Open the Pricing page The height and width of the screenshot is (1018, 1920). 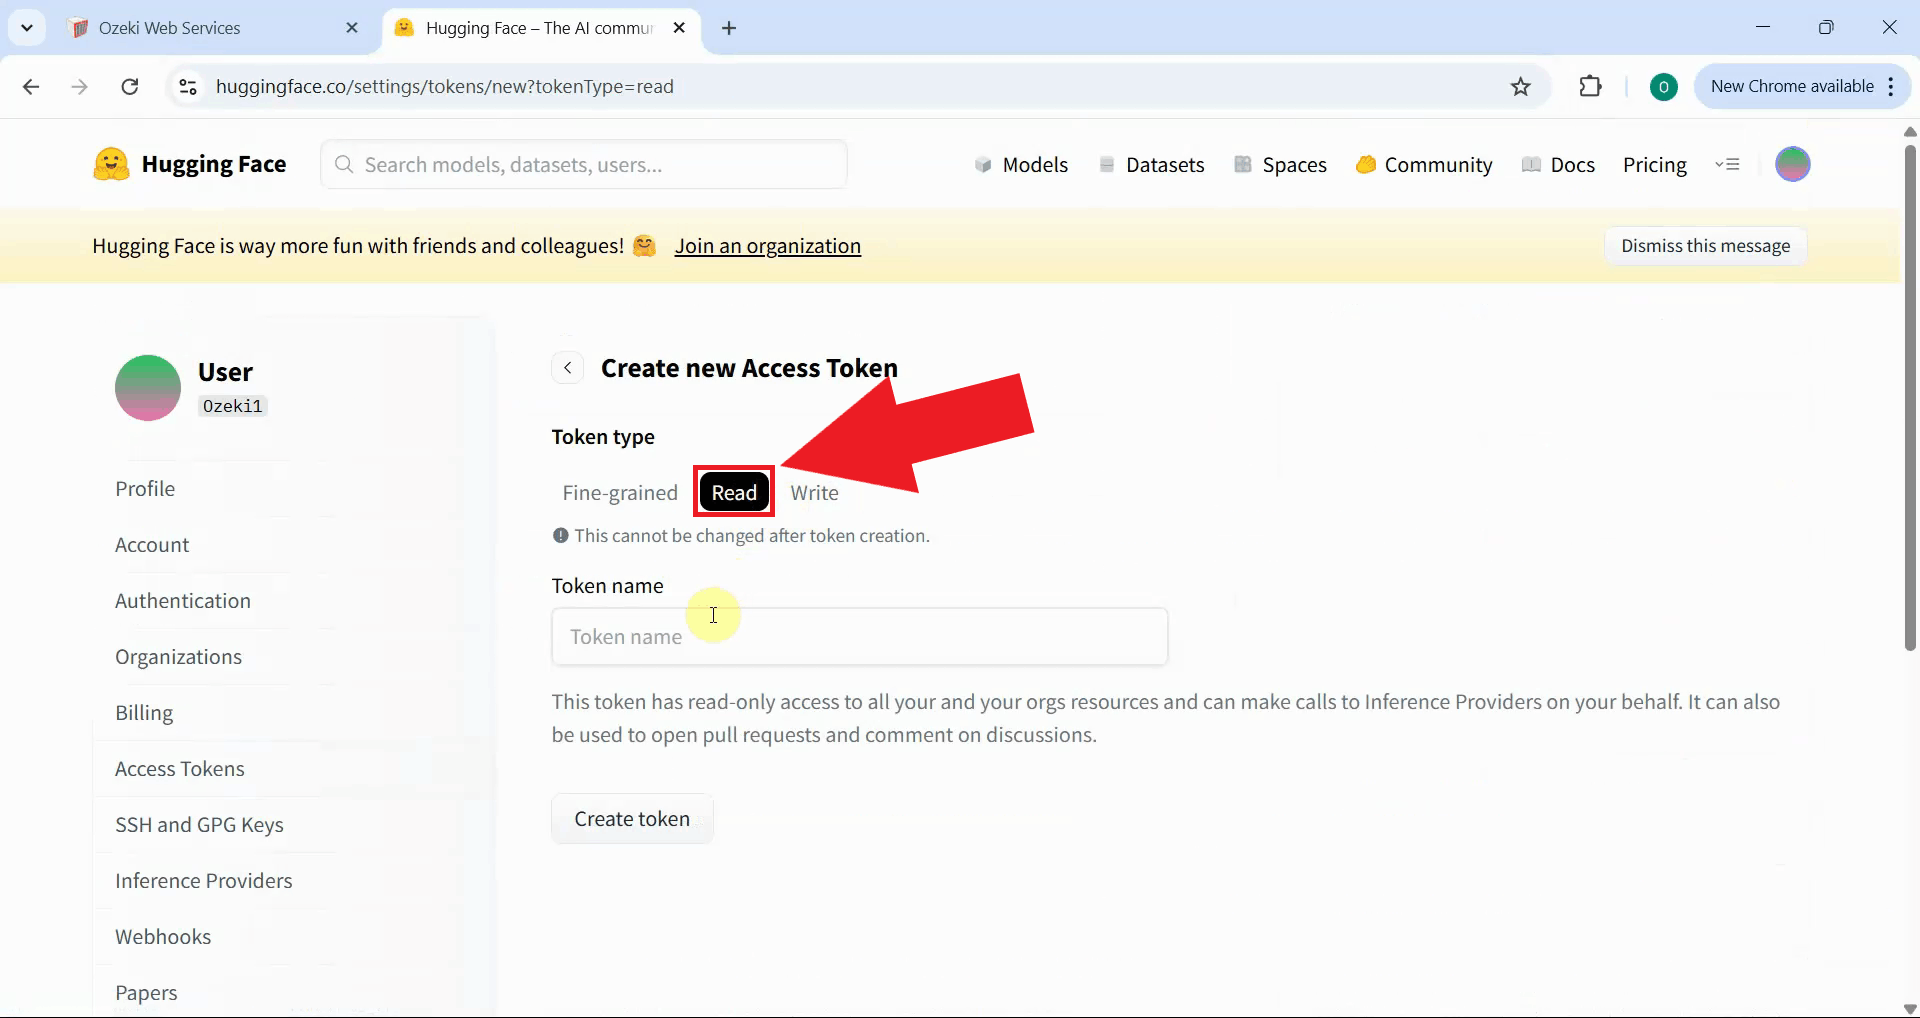(x=1655, y=164)
